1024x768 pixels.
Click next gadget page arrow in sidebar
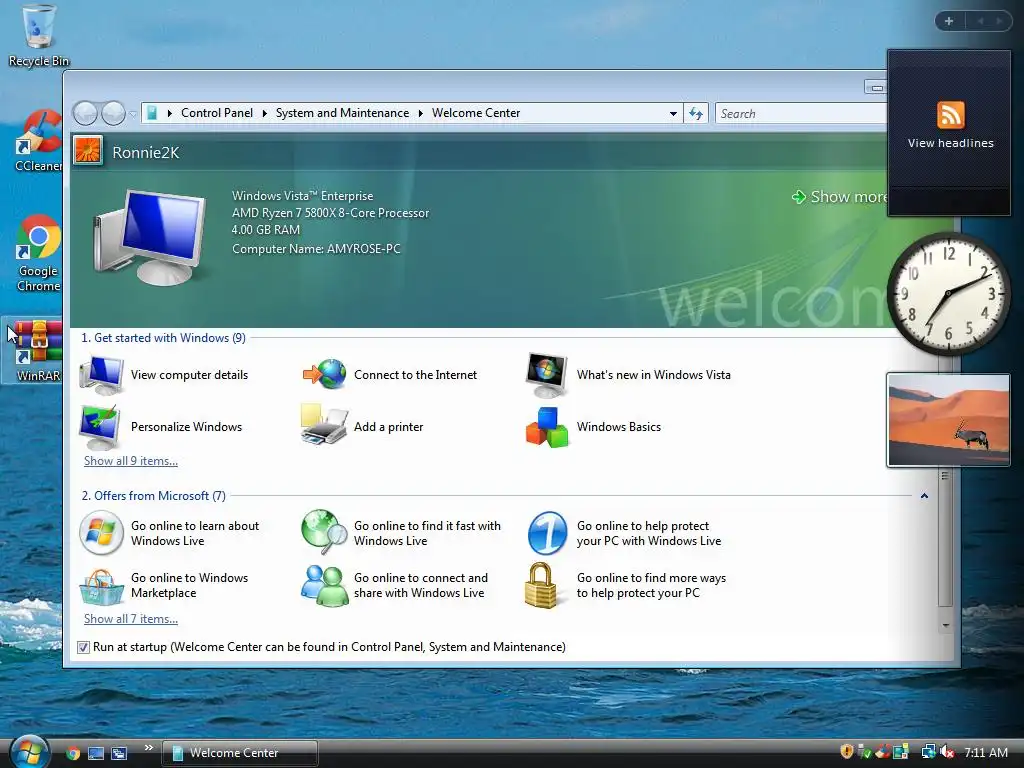coord(999,21)
